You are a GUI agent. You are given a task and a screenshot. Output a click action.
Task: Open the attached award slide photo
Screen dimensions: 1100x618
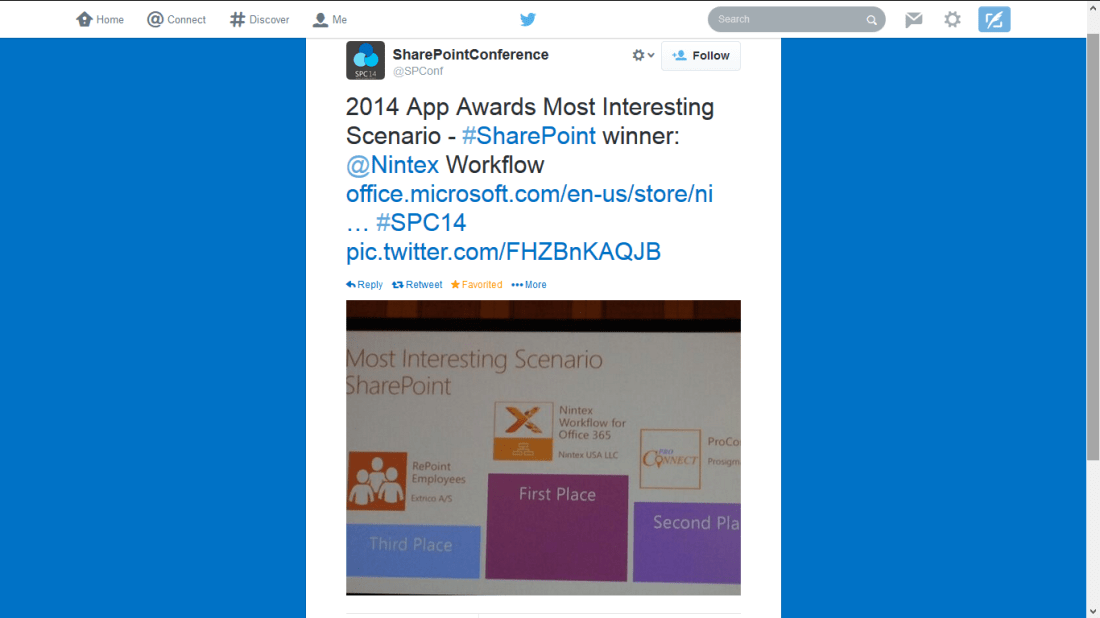(x=543, y=447)
